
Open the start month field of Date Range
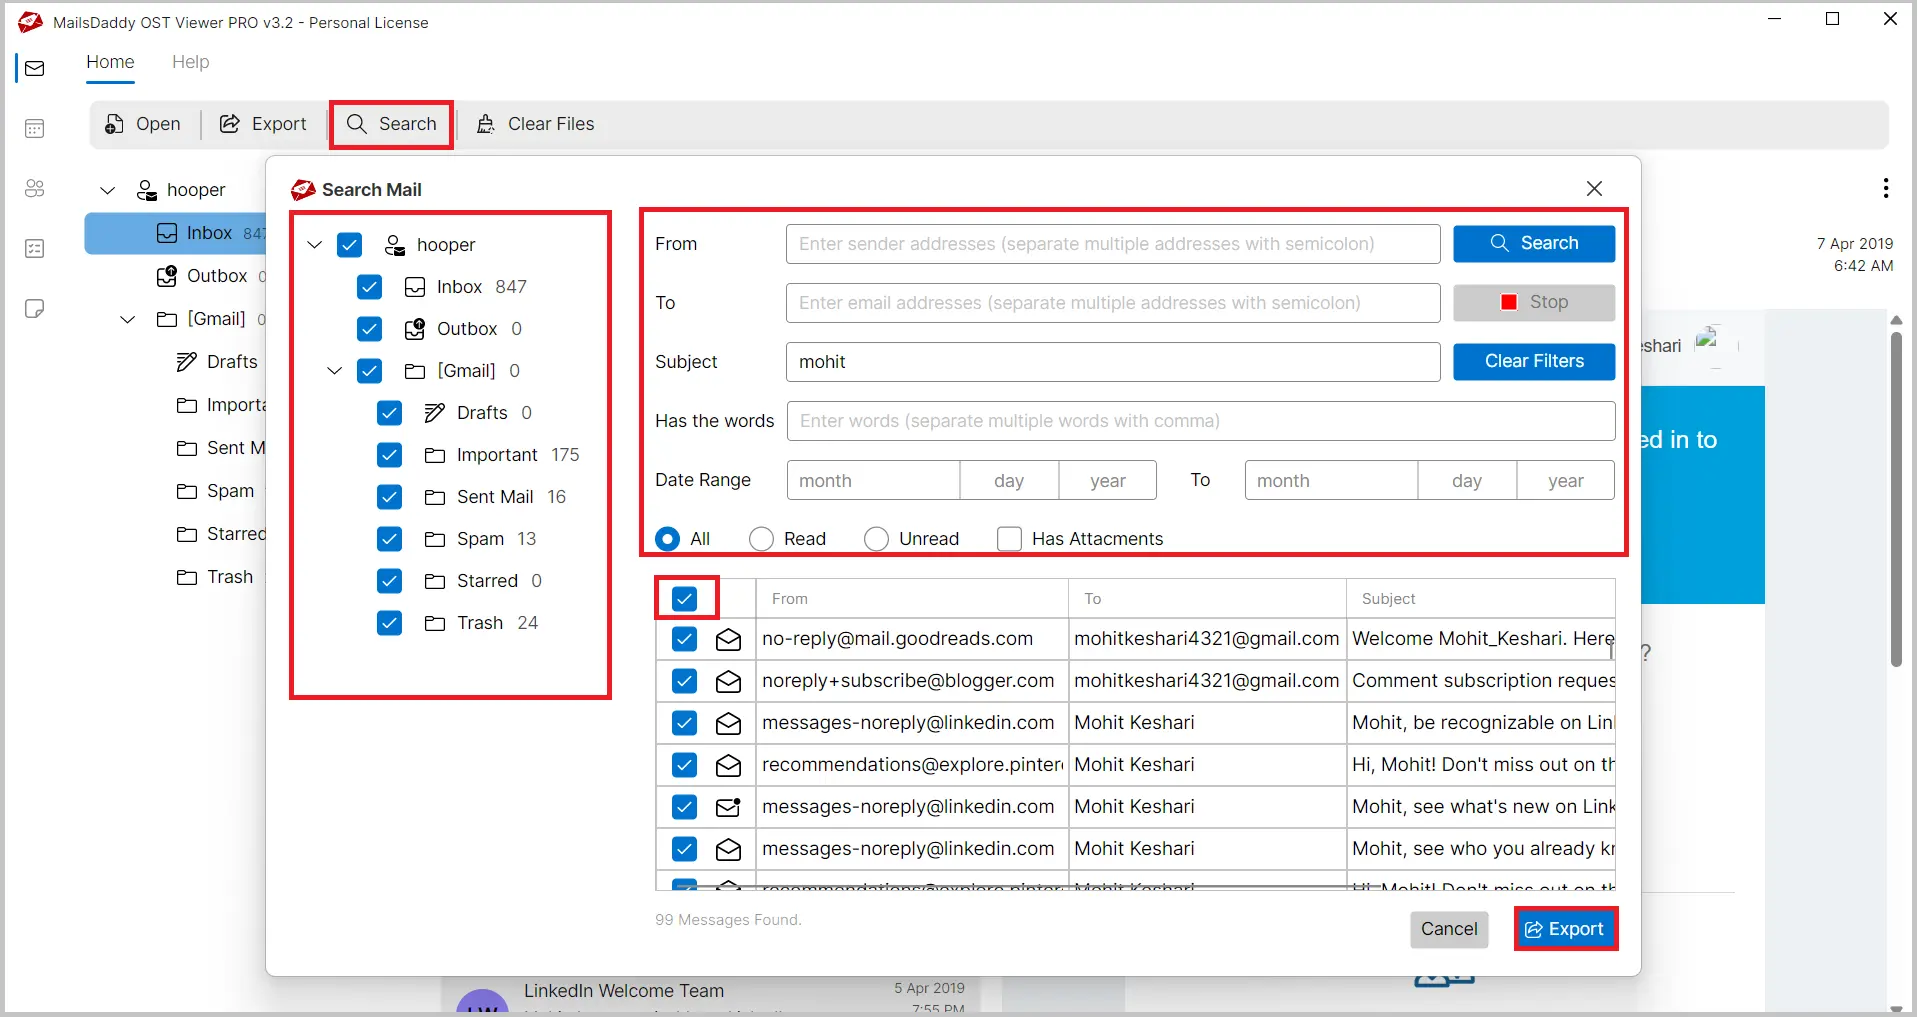873,480
